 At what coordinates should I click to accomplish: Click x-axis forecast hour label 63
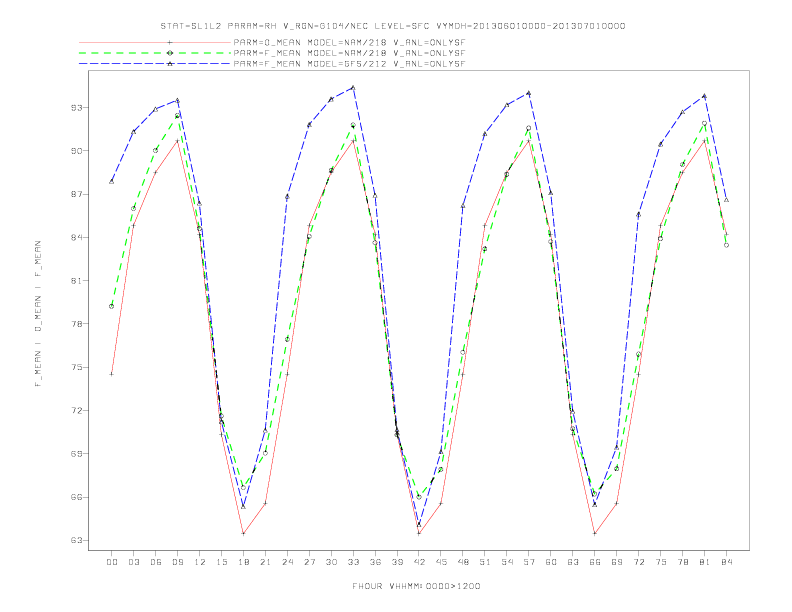573,562
